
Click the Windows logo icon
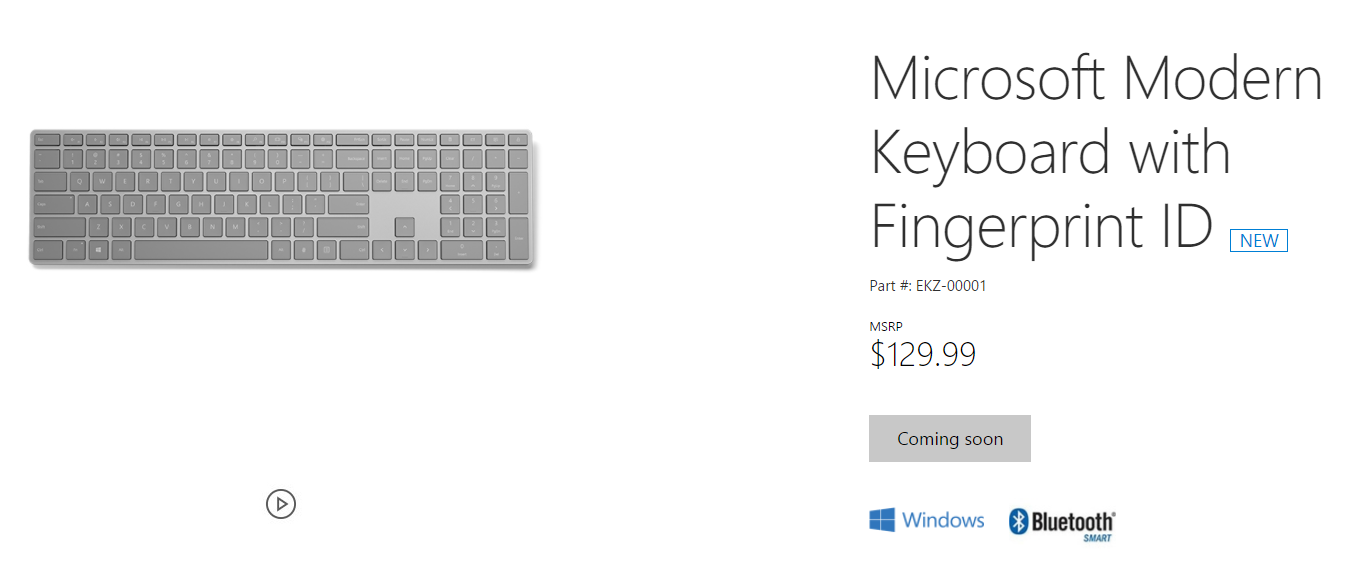[x=882, y=520]
